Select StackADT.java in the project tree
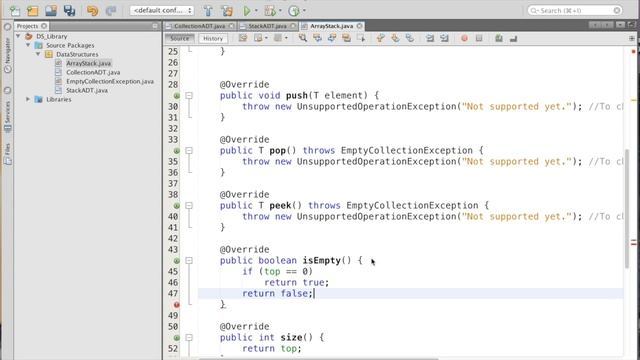The height and width of the screenshot is (360, 640). pyautogui.click(x=87, y=90)
